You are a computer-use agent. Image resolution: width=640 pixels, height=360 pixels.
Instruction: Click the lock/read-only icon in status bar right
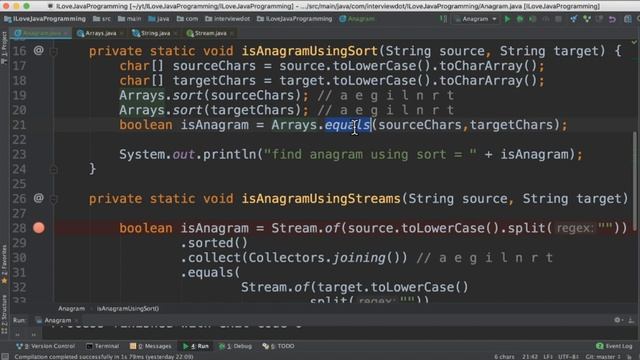(x=629, y=357)
